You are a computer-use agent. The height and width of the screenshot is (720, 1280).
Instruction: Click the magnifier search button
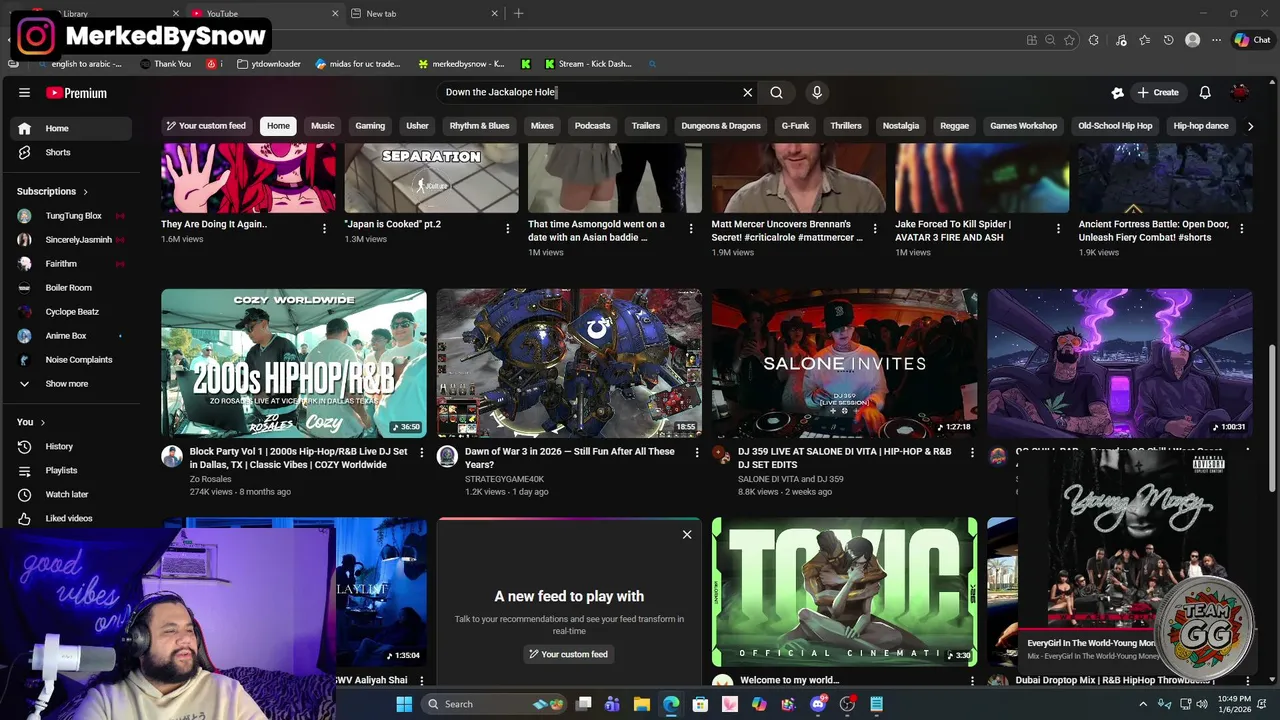tap(776, 92)
